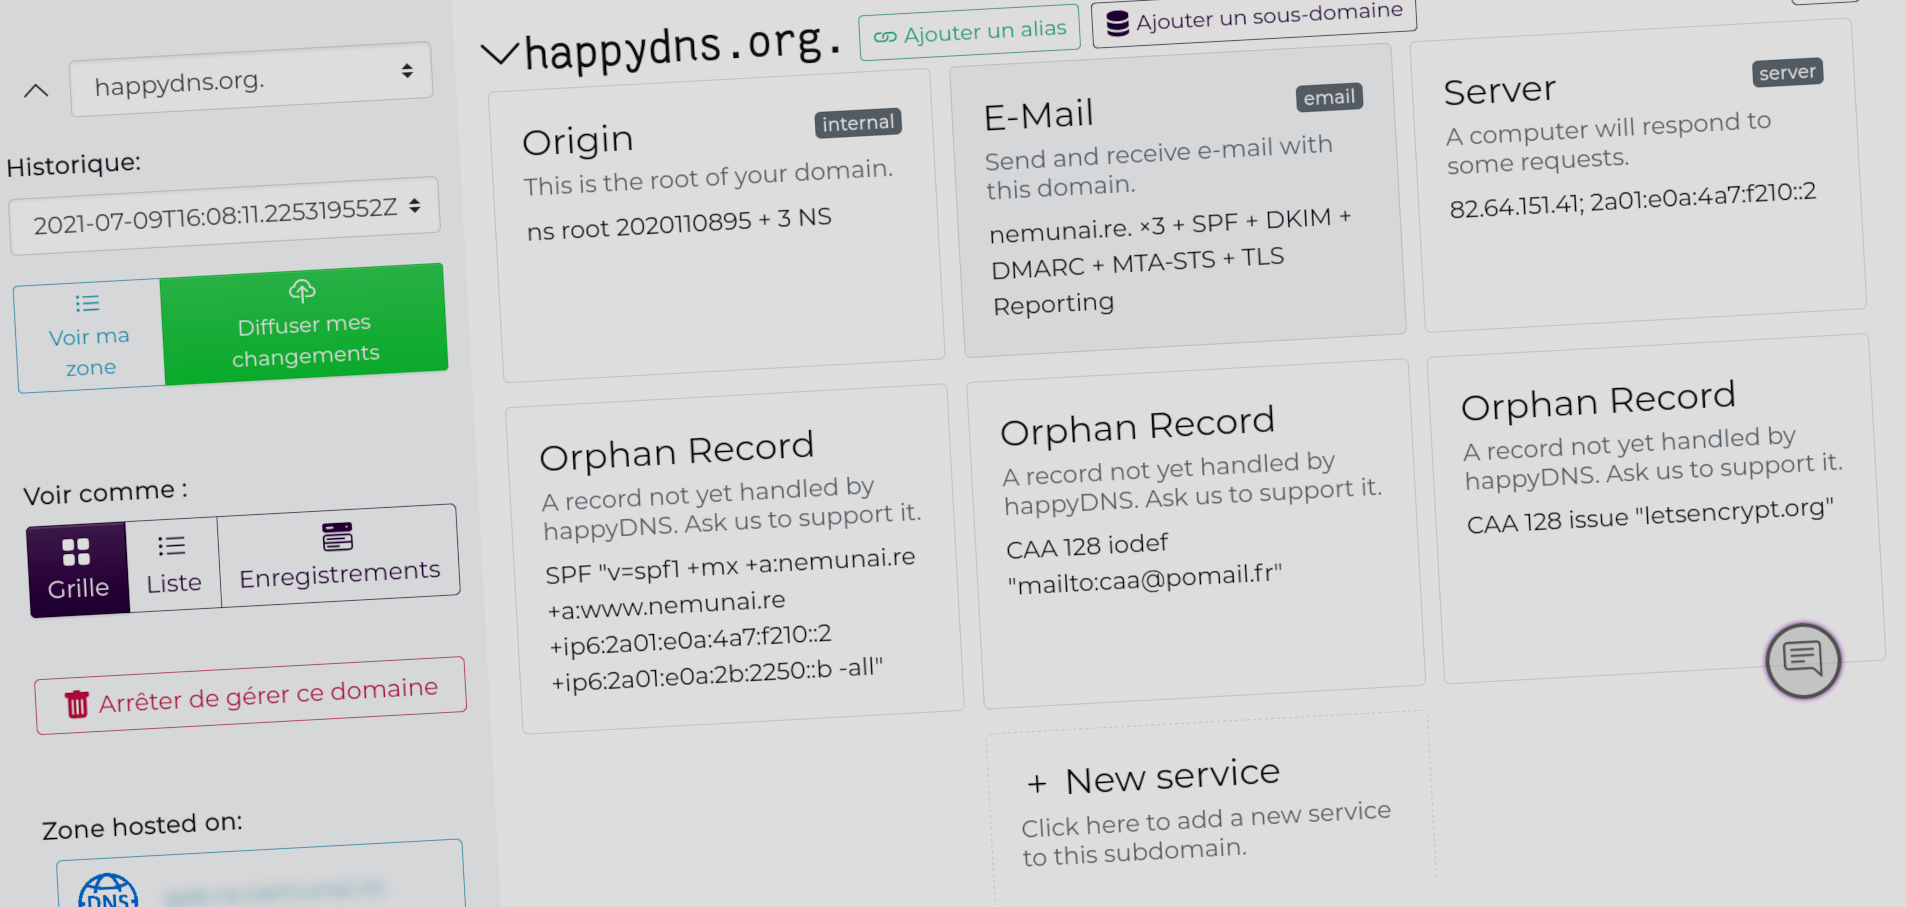This screenshot has width=1906, height=907.
Task: Click Diffuser mes changements button
Action: click(304, 324)
